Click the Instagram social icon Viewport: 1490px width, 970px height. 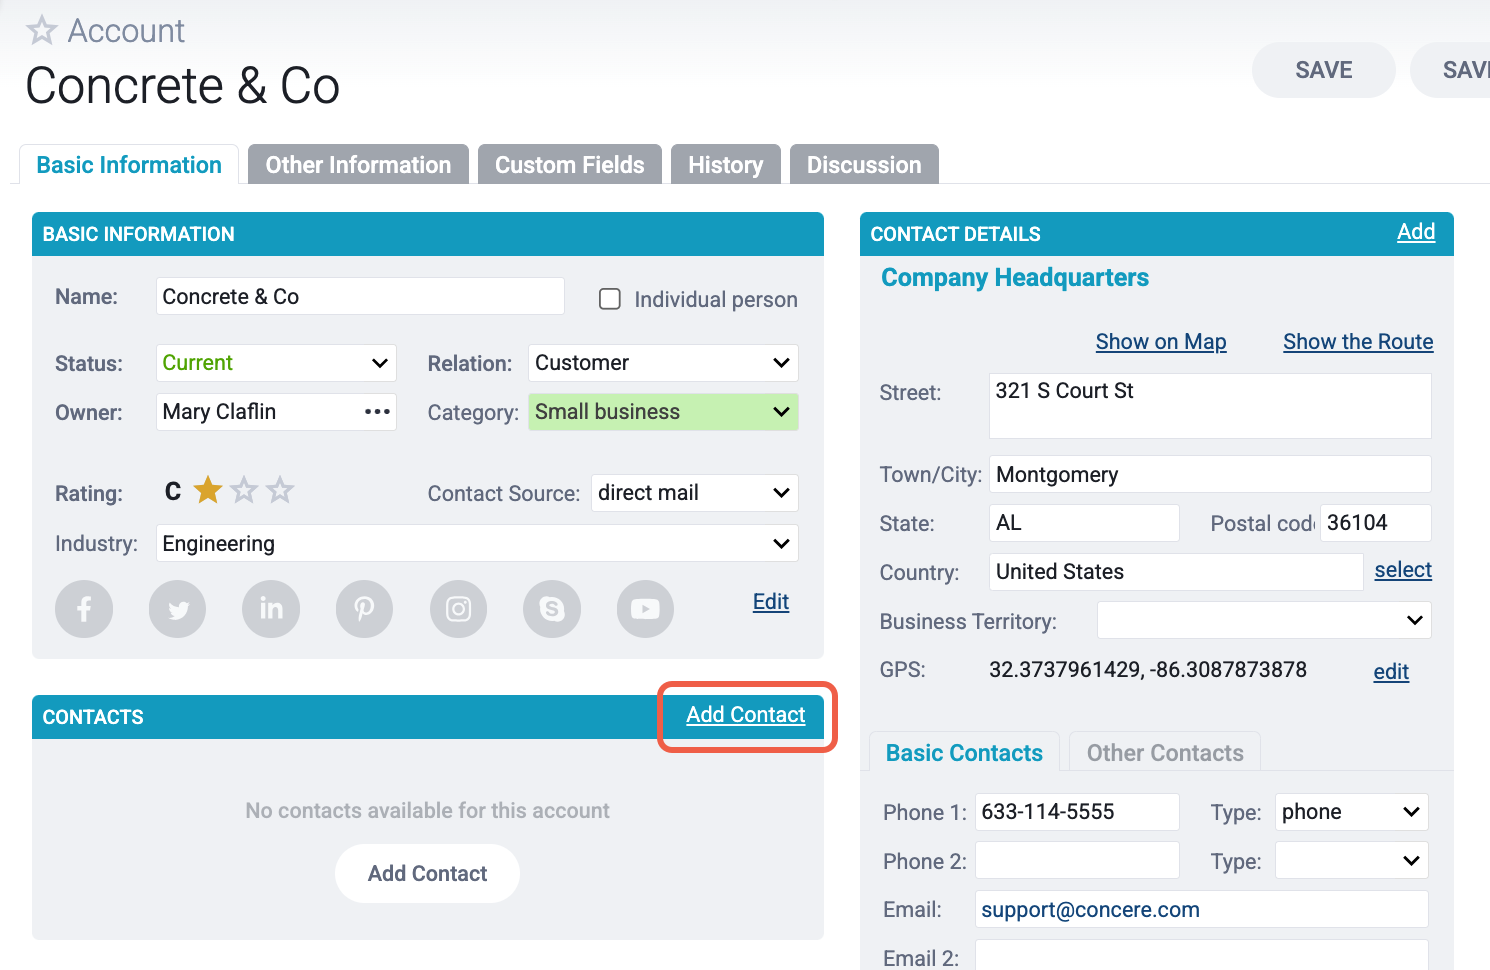(x=458, y=609)
